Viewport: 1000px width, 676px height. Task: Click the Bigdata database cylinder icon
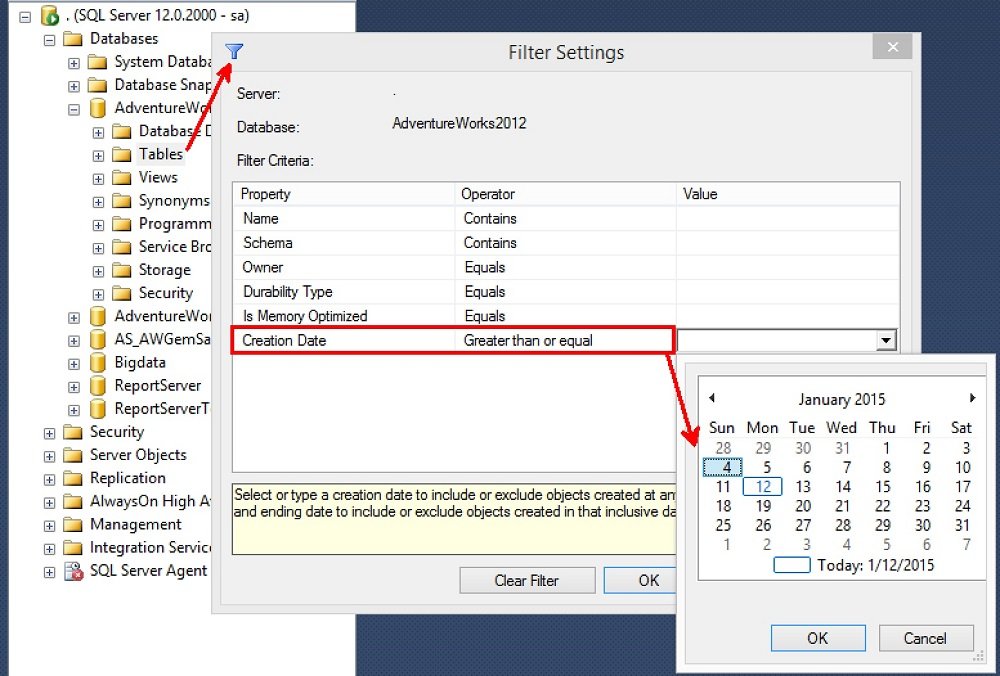97,363
